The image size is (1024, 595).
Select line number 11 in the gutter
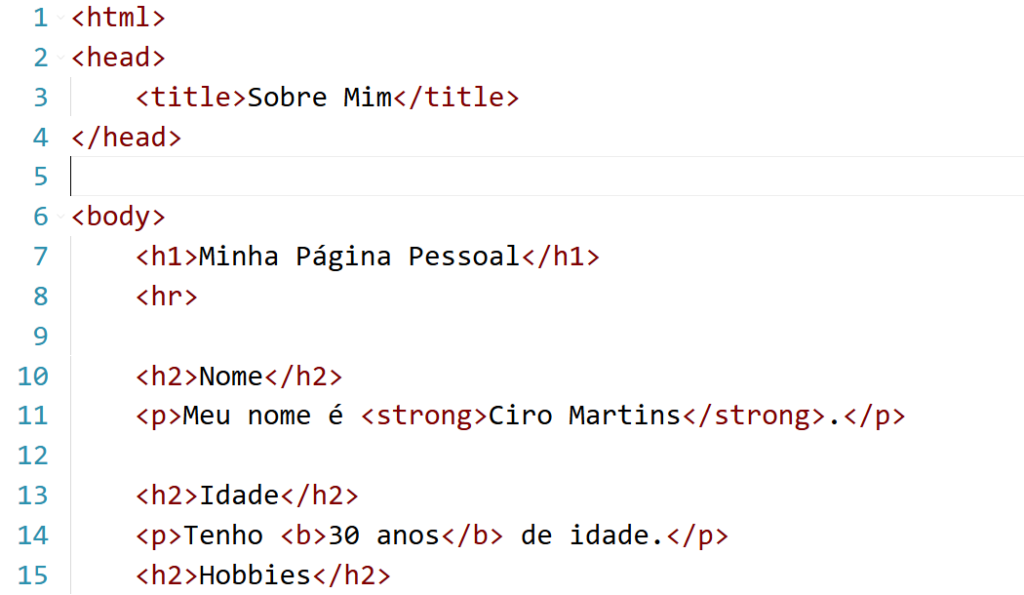[33, 416]
